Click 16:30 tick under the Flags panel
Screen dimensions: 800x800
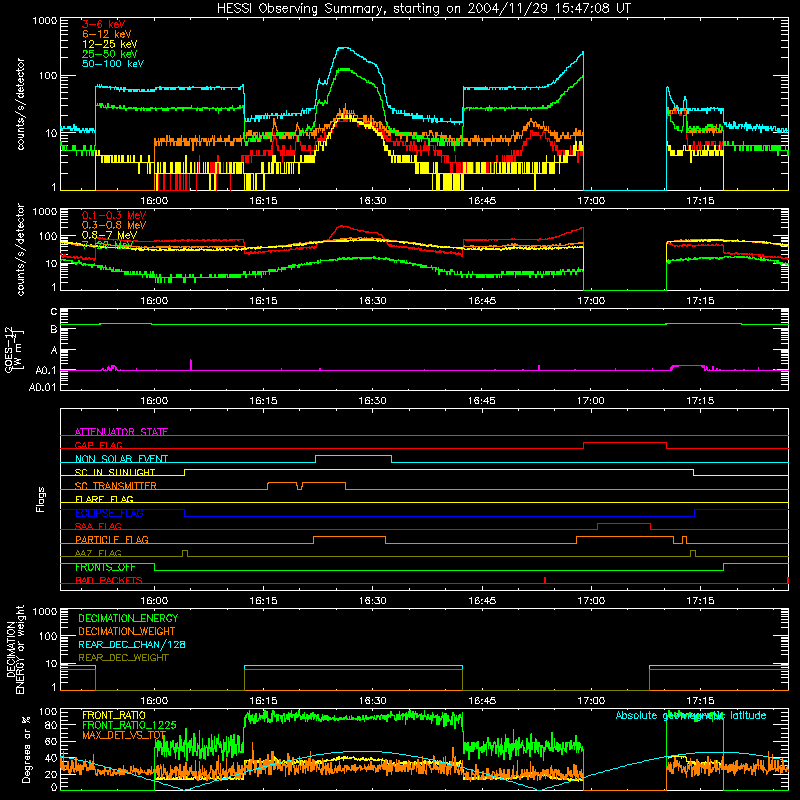point(372,601)
